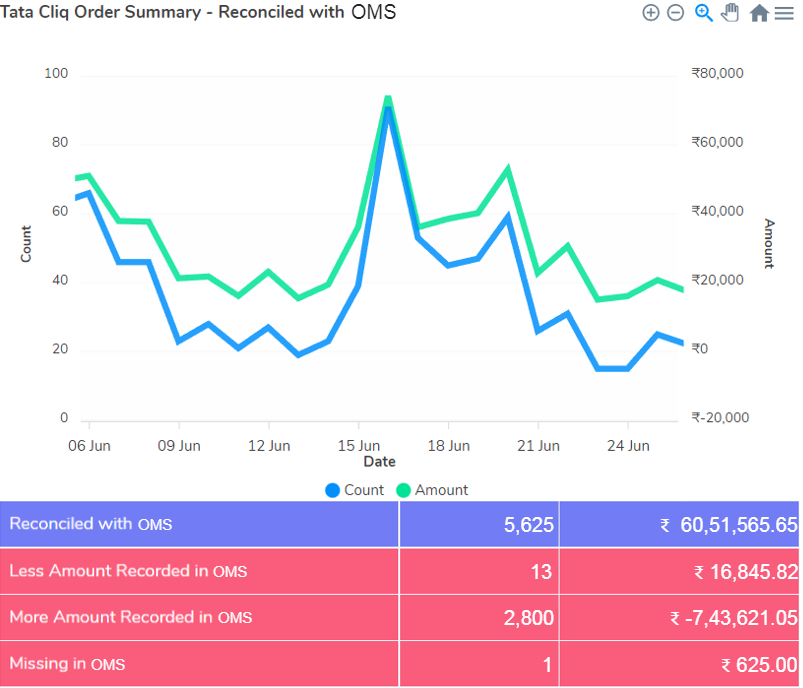The image size is (803, 688).
Task: Click the 09 Jun date axis label
Action: [179, 446]
